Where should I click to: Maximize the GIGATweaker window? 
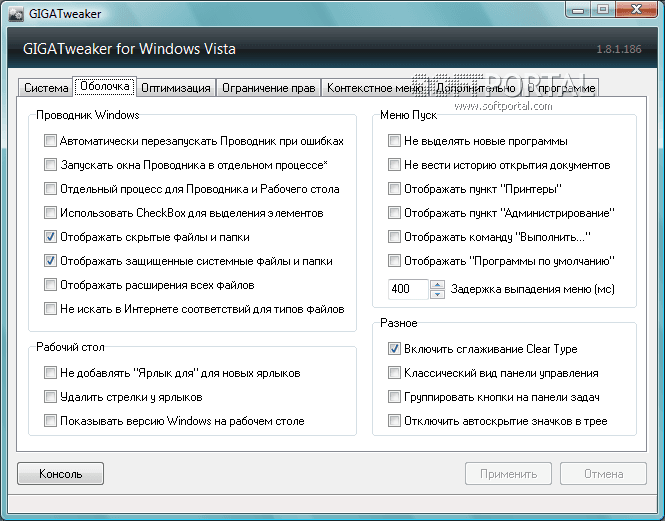[603, 9]
